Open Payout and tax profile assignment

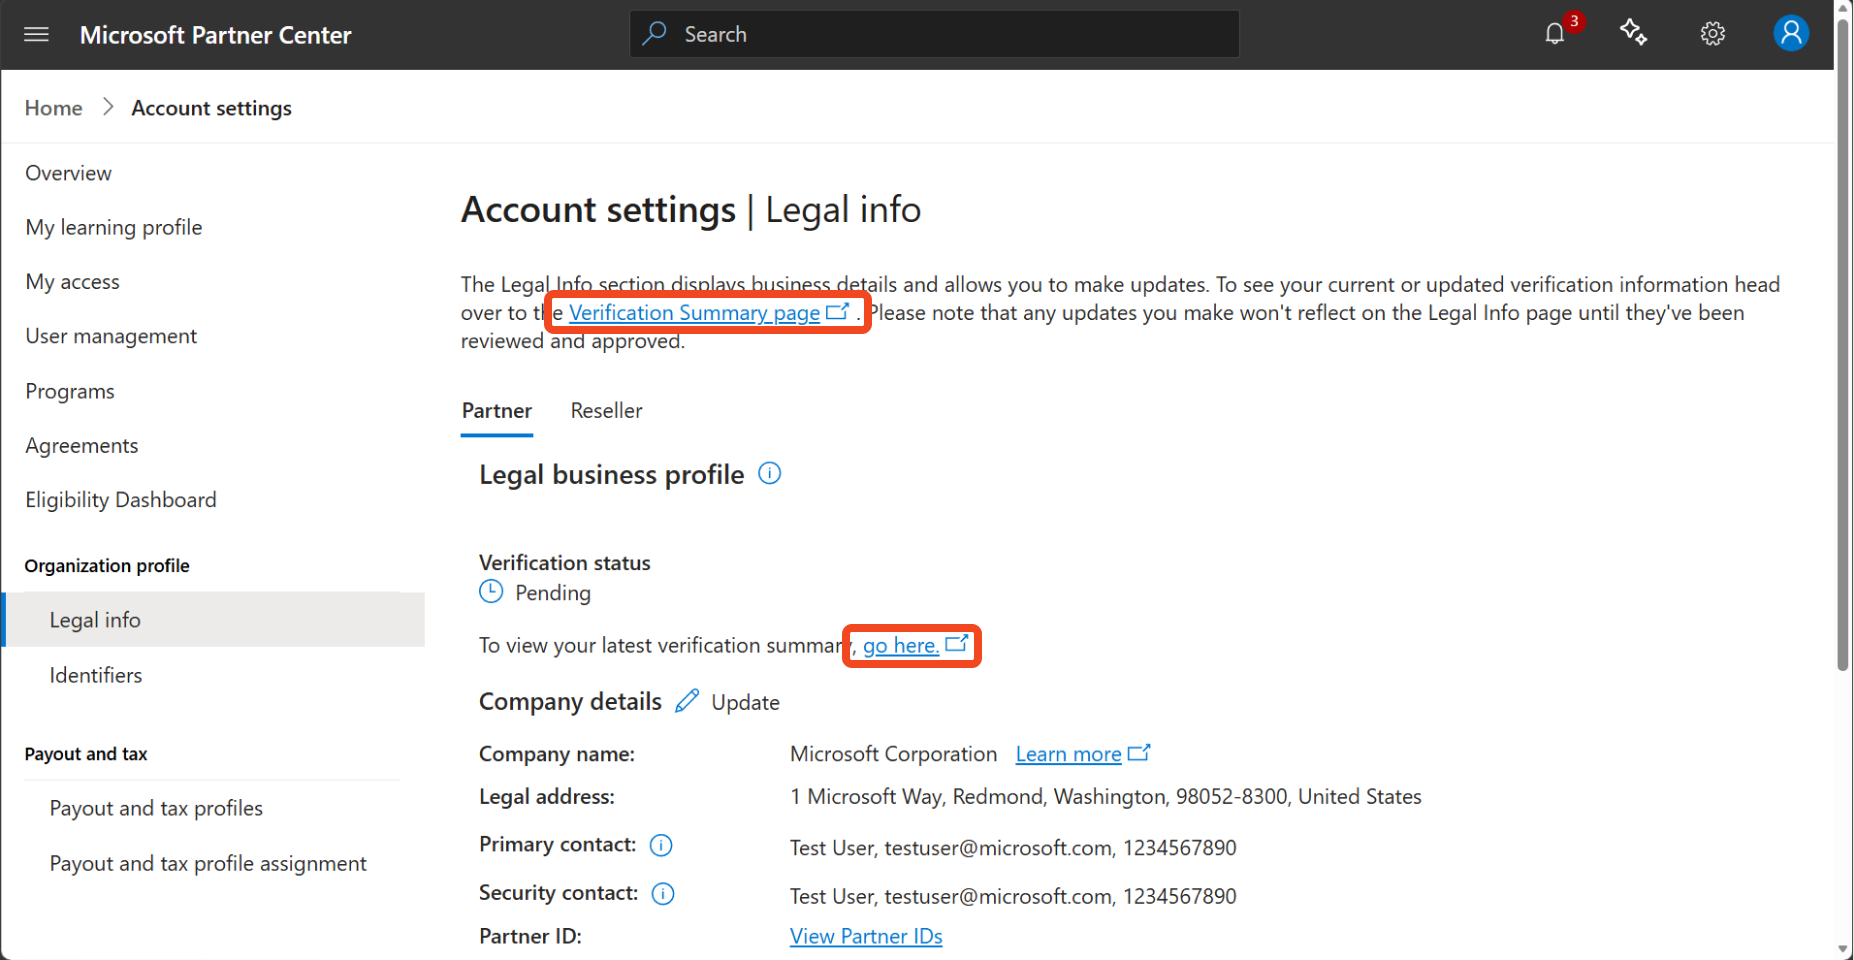point(208,863)
